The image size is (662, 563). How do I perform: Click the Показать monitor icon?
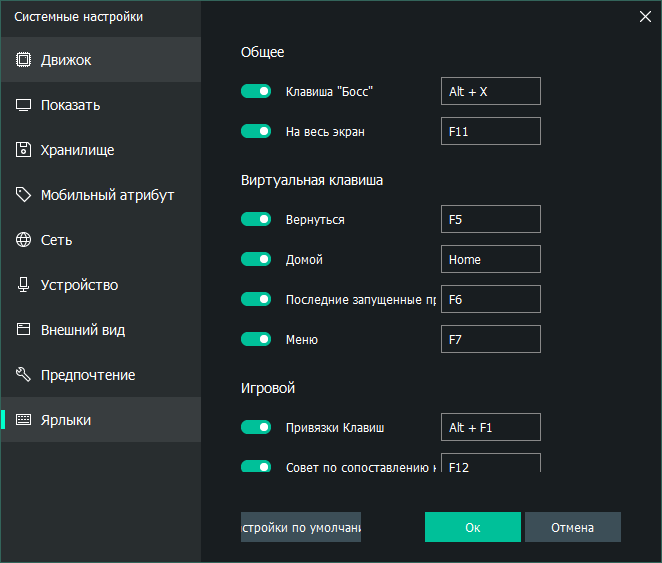[23, 105]
